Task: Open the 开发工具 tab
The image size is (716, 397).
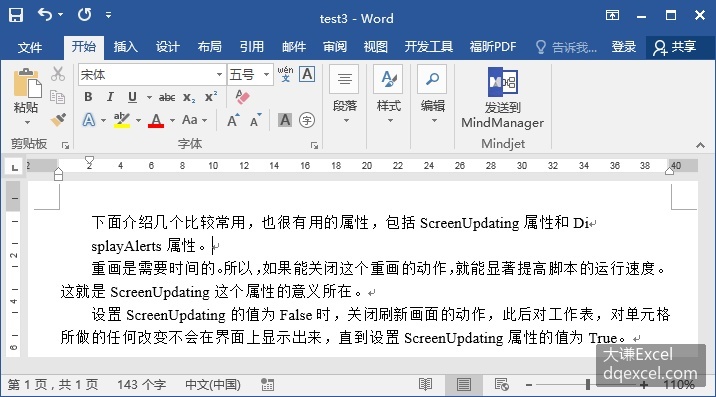Action: tap(428, 47)
